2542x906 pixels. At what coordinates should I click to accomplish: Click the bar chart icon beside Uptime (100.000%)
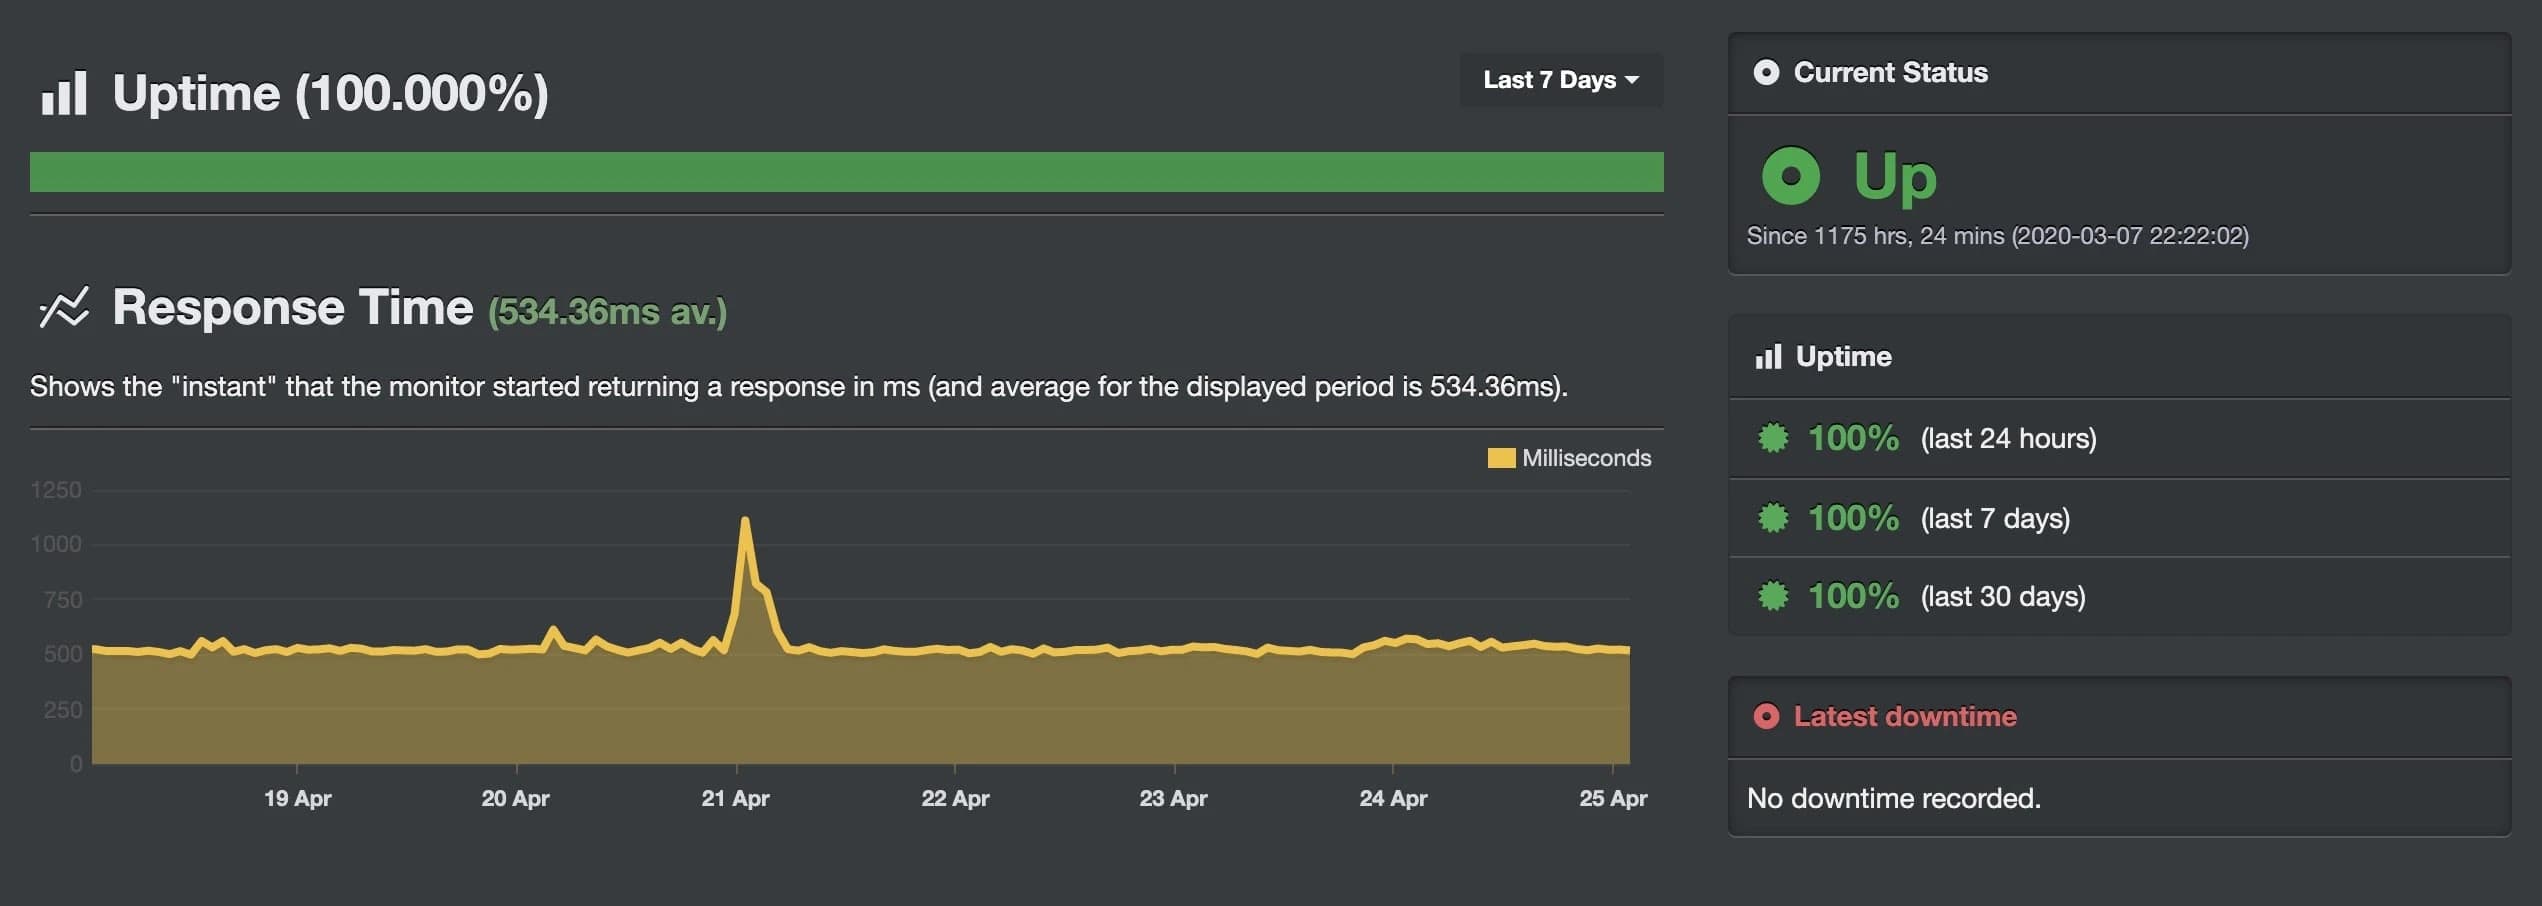64,93
